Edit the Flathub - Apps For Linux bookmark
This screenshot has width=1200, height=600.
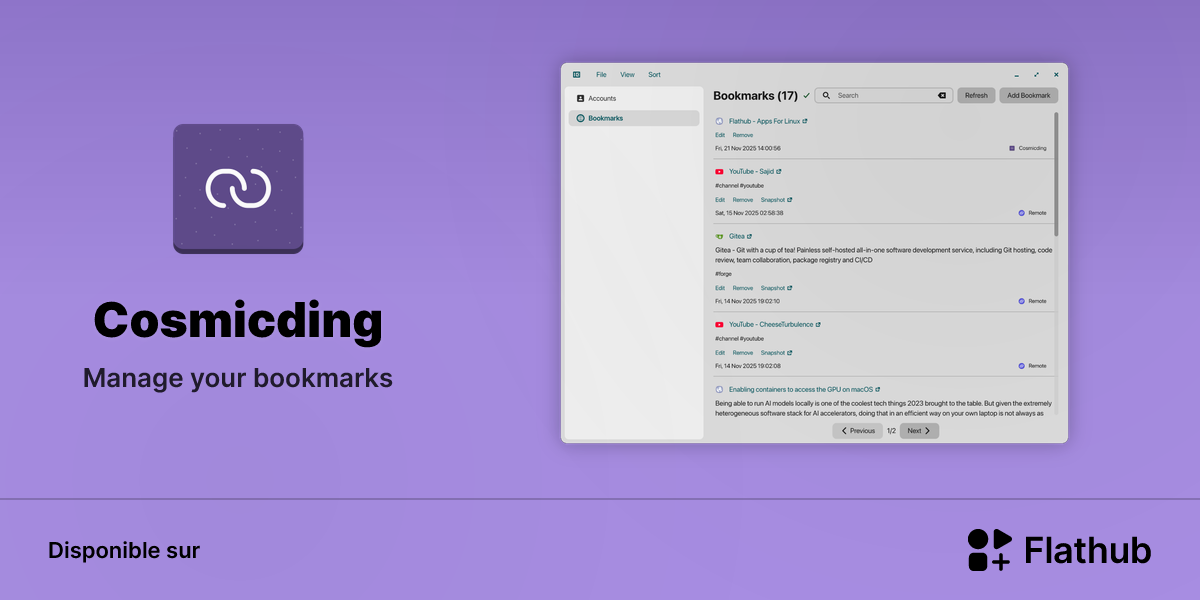click(720, 135)
